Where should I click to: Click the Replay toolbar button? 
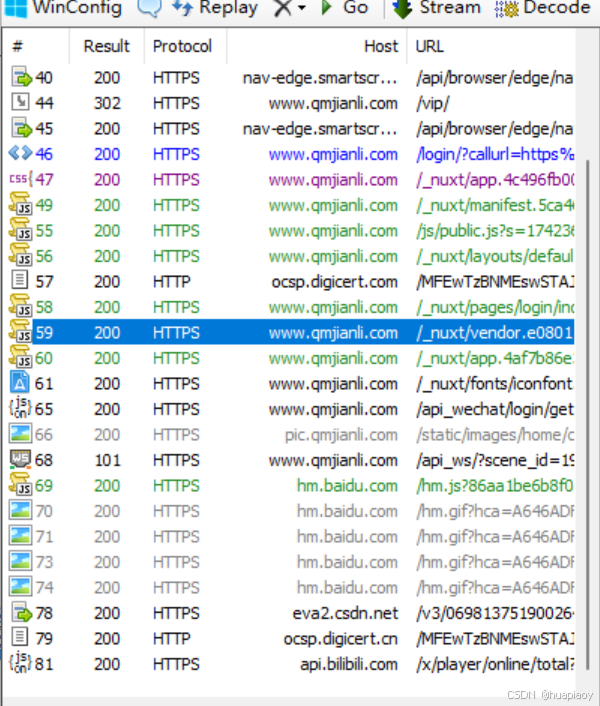pos(215,8)
